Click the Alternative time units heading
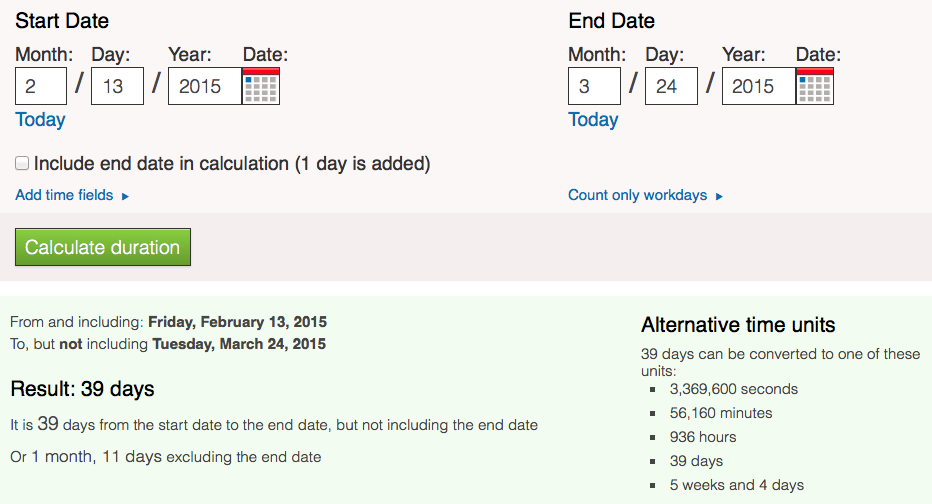 [x=738, y=325]
